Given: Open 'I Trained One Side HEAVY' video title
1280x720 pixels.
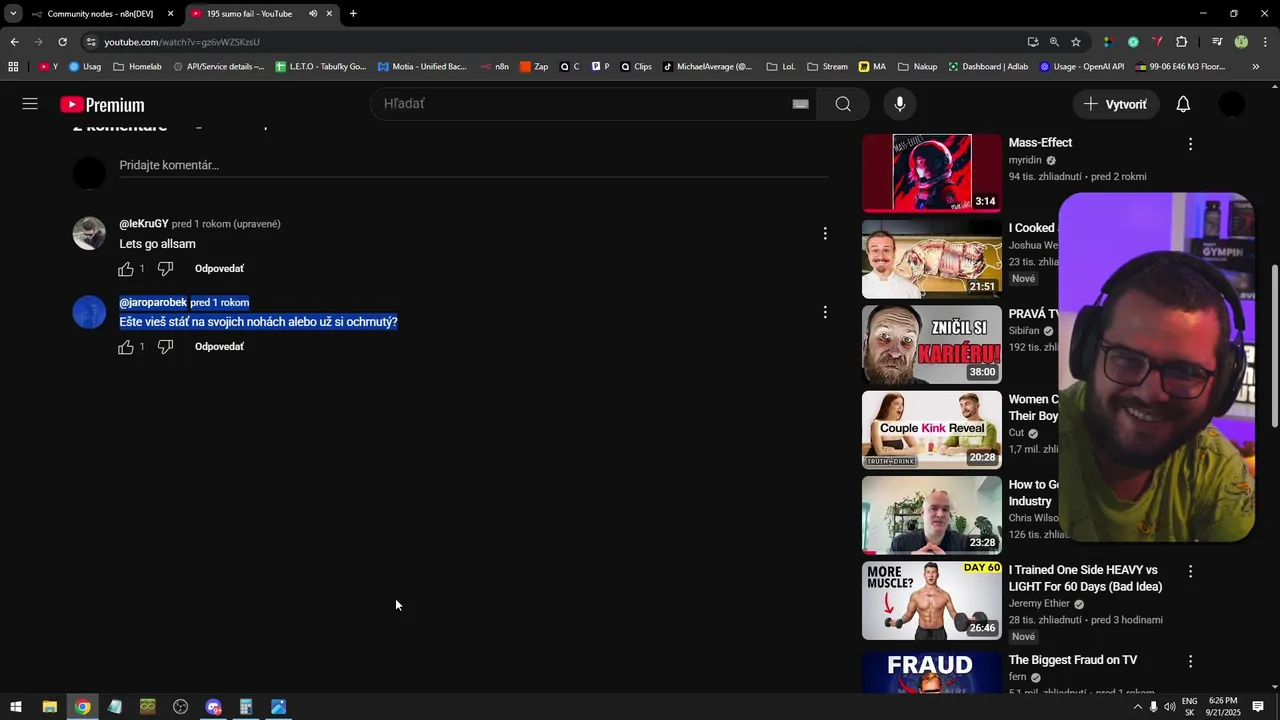Looking at the screenshot, I should tap(1085, 578).
